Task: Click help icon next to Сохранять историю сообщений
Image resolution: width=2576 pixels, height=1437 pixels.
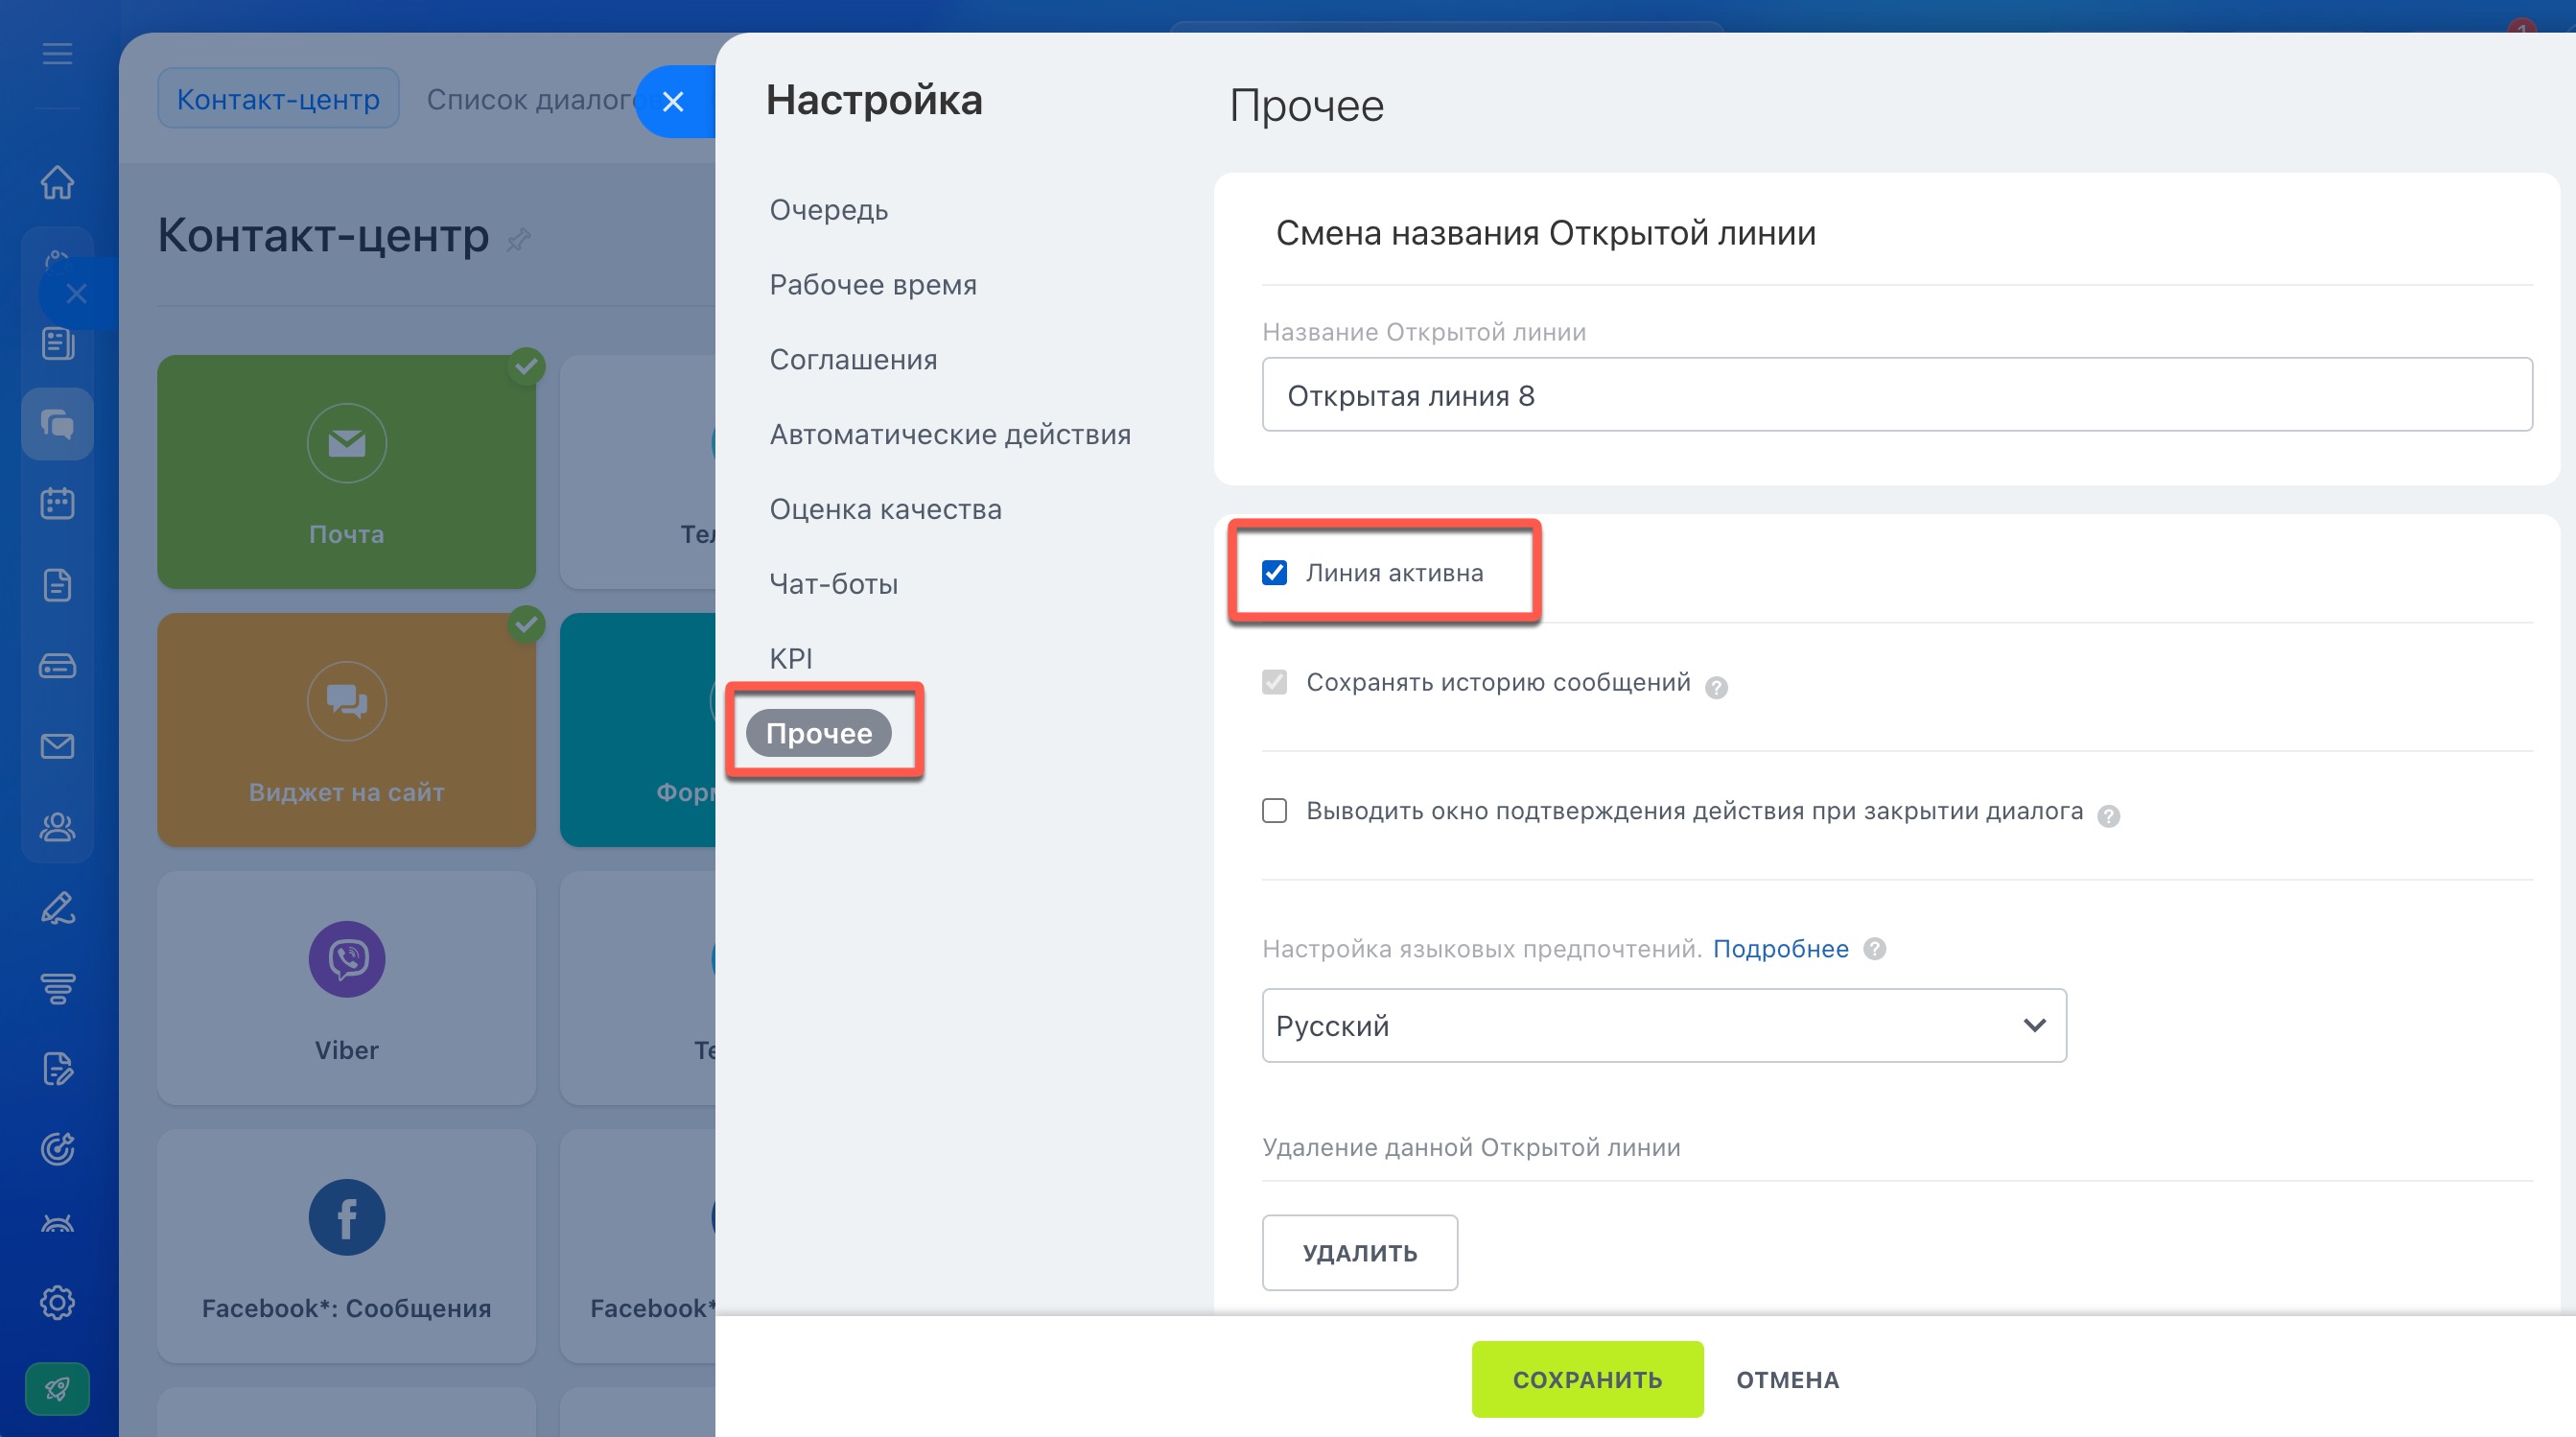Action: point(1716,688)
